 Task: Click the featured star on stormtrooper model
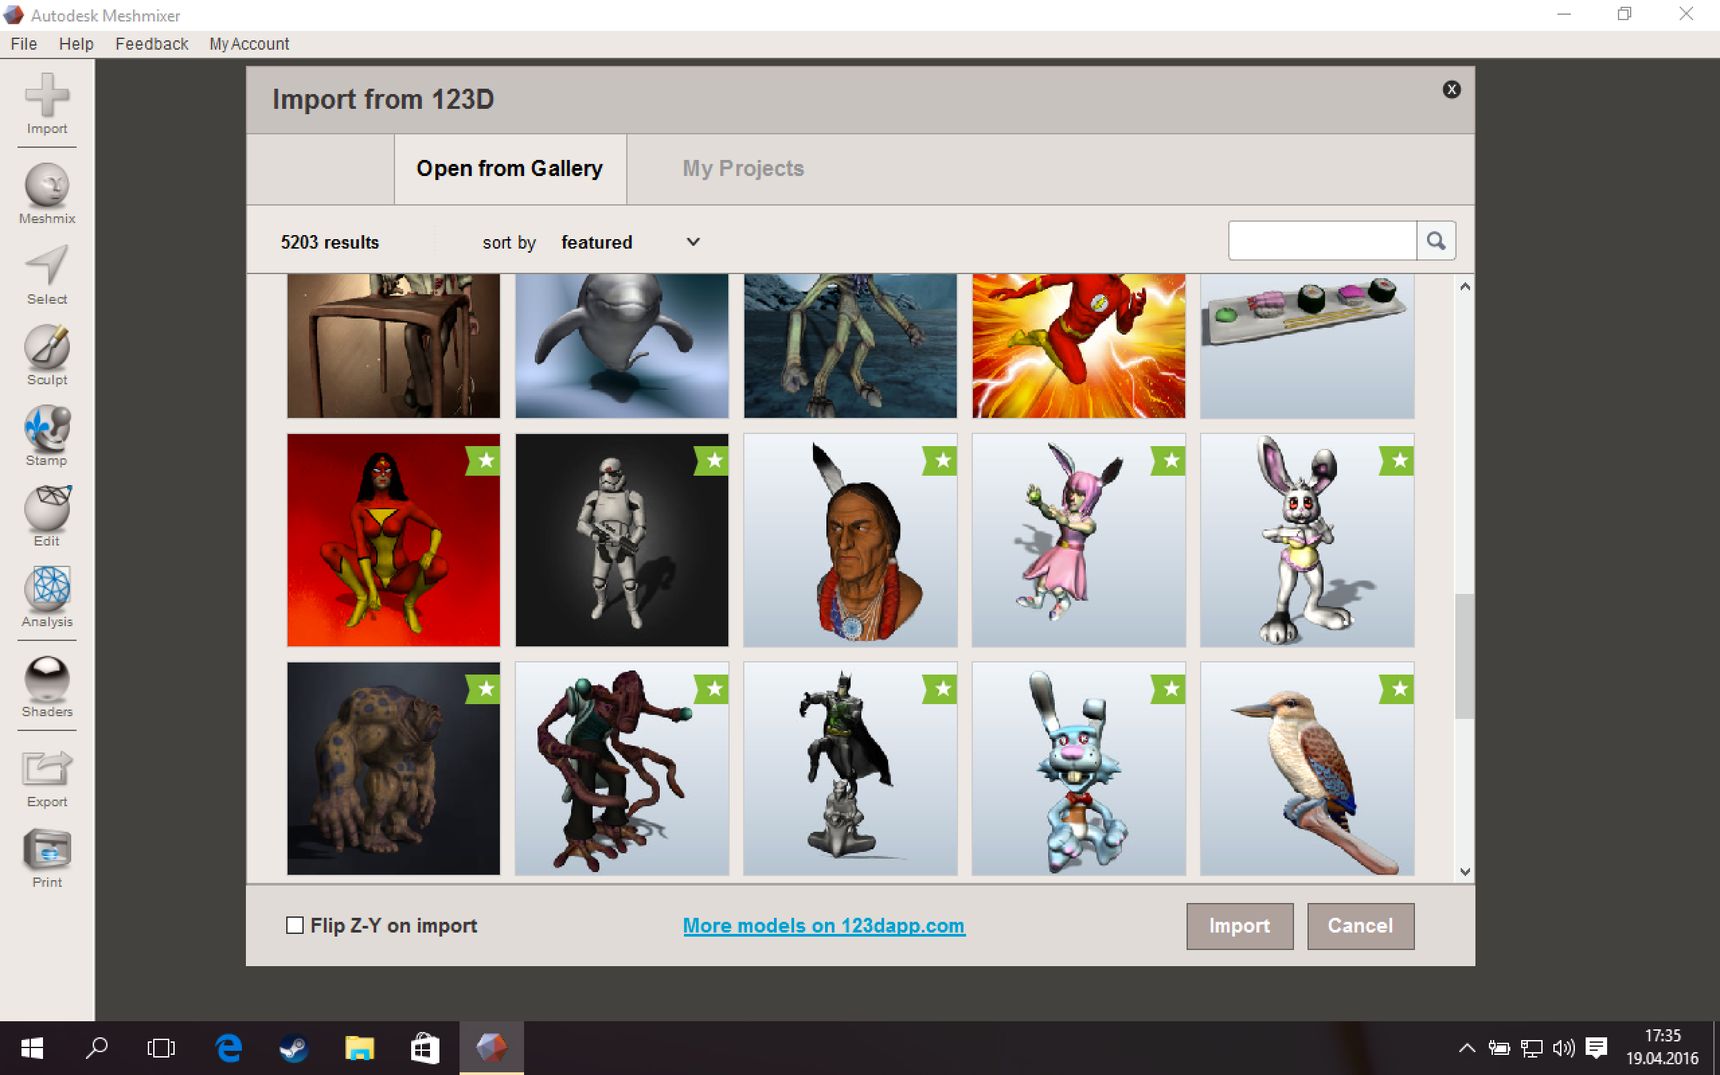[712, 461]
